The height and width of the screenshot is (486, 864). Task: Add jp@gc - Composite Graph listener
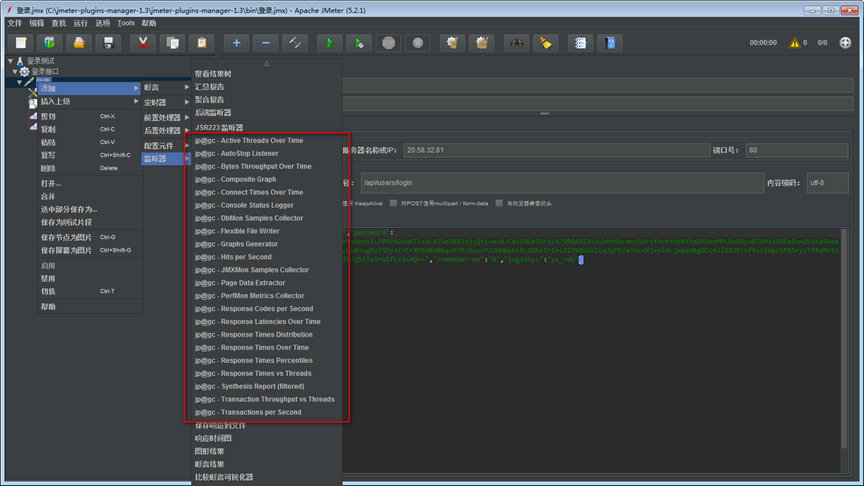click(267, 179)
